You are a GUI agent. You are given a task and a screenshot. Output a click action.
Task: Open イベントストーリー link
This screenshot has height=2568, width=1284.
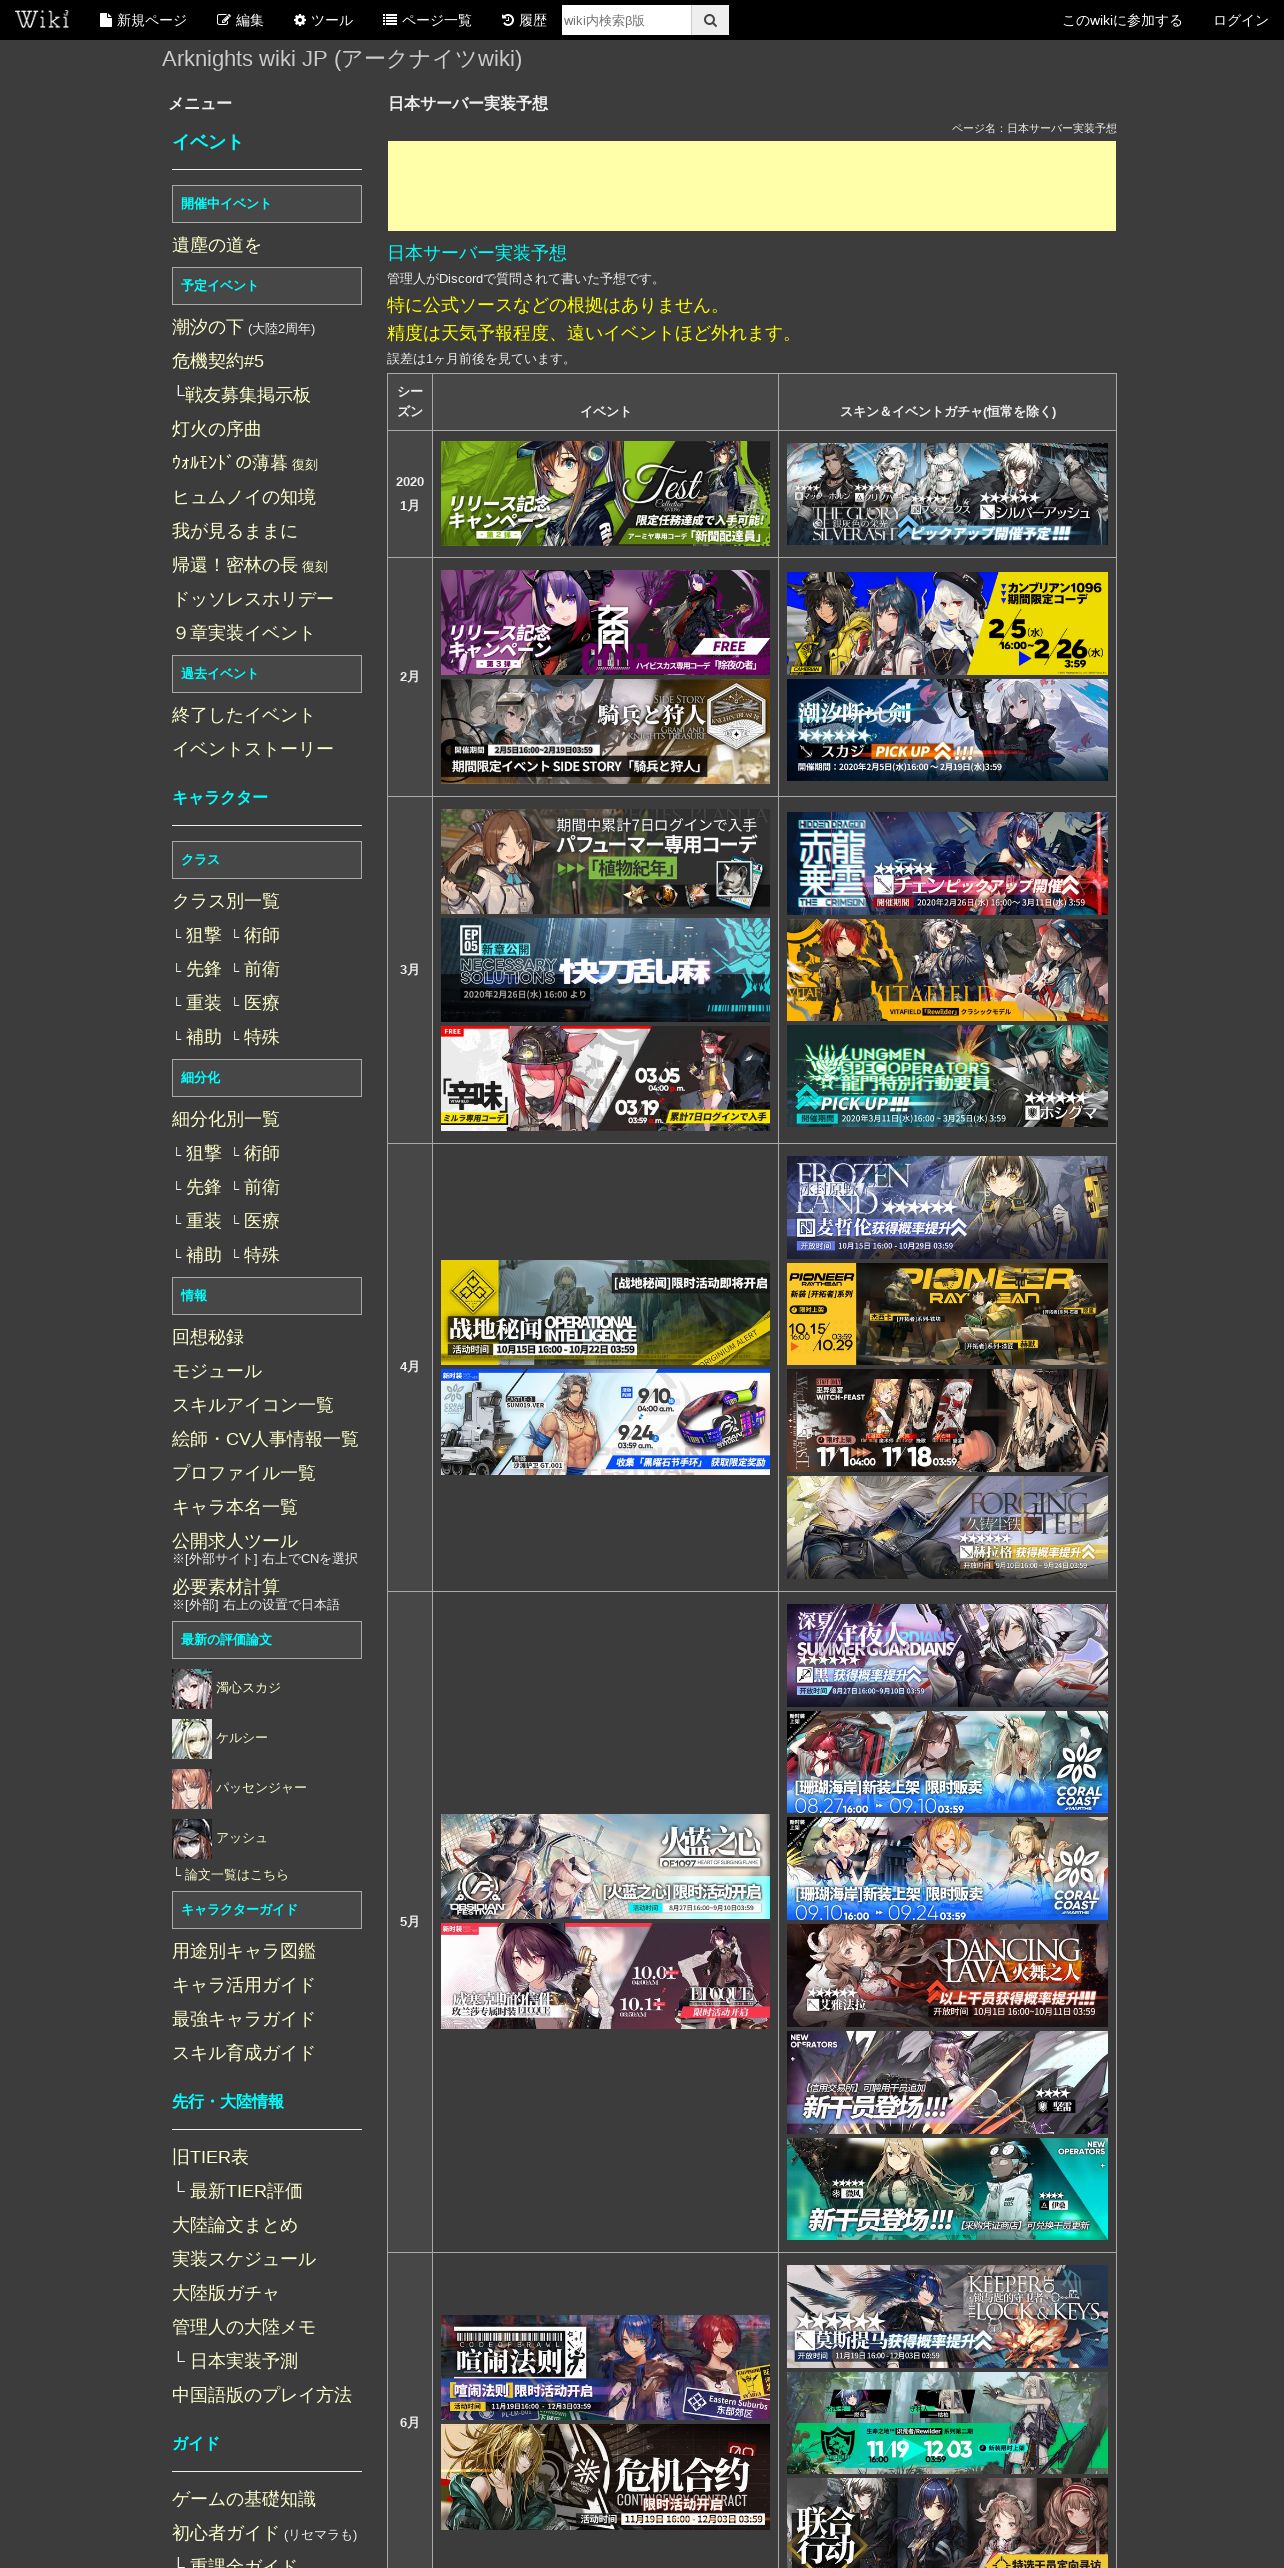pyautogui.click(x=253, y=749)
